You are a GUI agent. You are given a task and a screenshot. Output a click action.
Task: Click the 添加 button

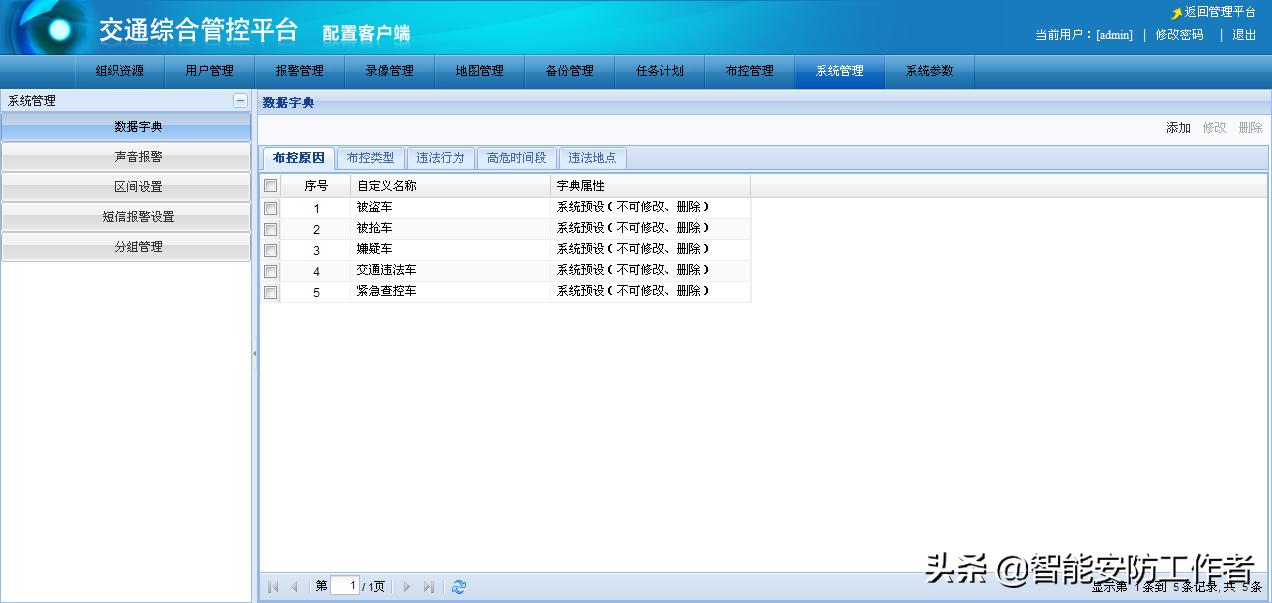tap(1178, 128)
